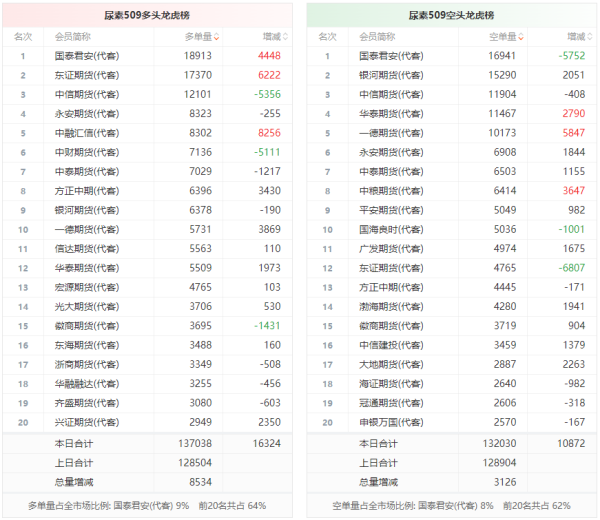Select 东海期货(代客) row name
This screenshot has width=600, height=520.
pos(87,345)
